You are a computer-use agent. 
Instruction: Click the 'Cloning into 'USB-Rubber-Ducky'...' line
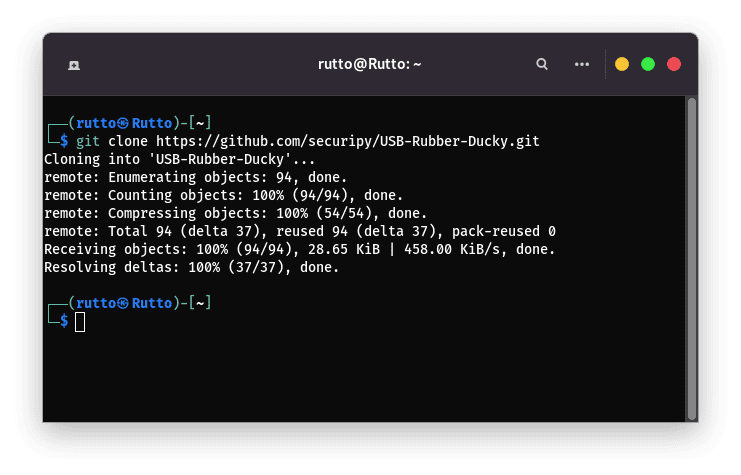180,159
